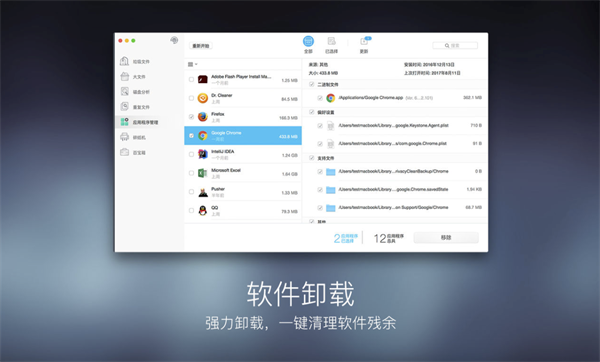
Task: Select the Microsoft Excel row name
Action: [x=226, y=170]
